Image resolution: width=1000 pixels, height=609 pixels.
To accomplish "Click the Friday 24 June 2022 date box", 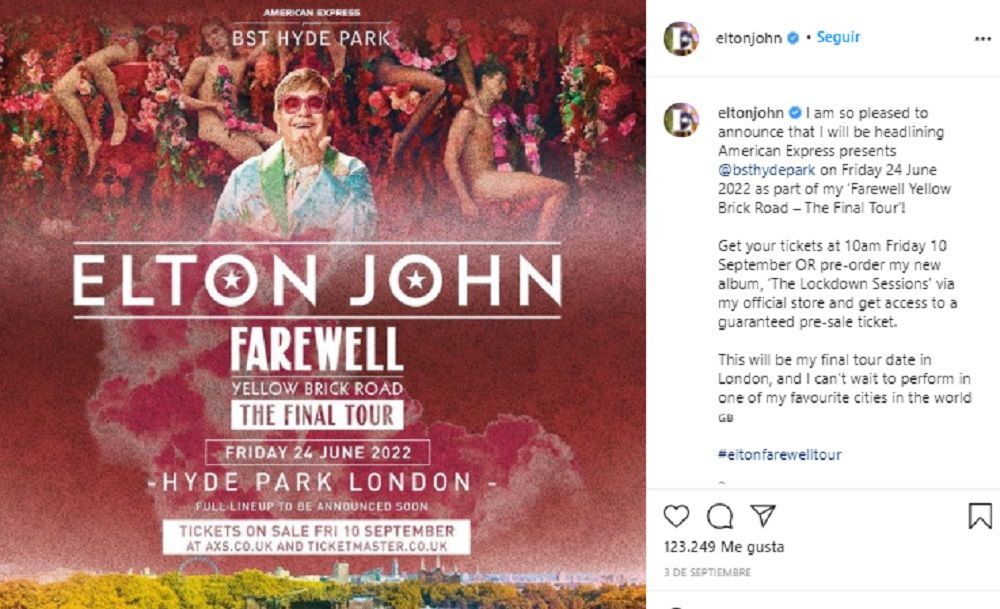I will tap(316, 452).
